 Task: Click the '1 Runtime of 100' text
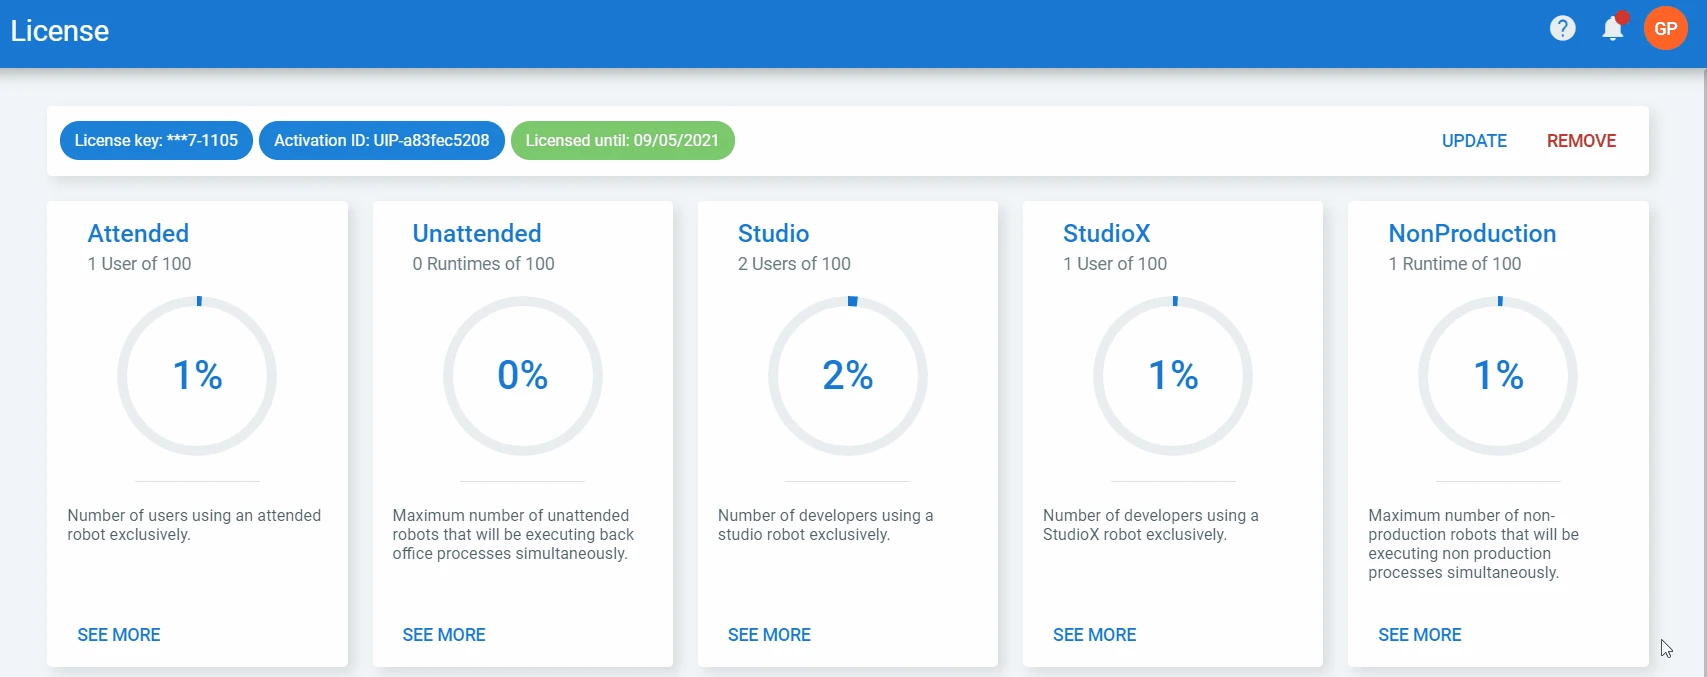point(1454,264)
